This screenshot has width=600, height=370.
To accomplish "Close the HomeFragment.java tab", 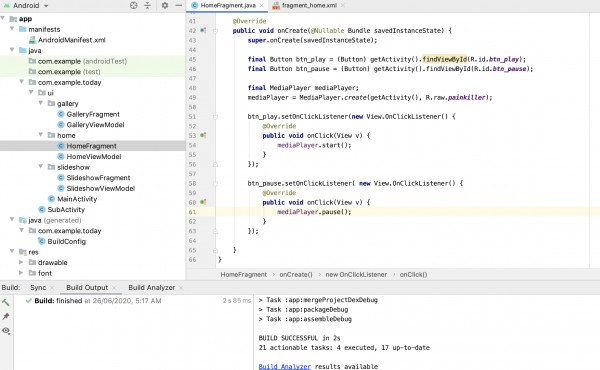I will tap(261, 5).
